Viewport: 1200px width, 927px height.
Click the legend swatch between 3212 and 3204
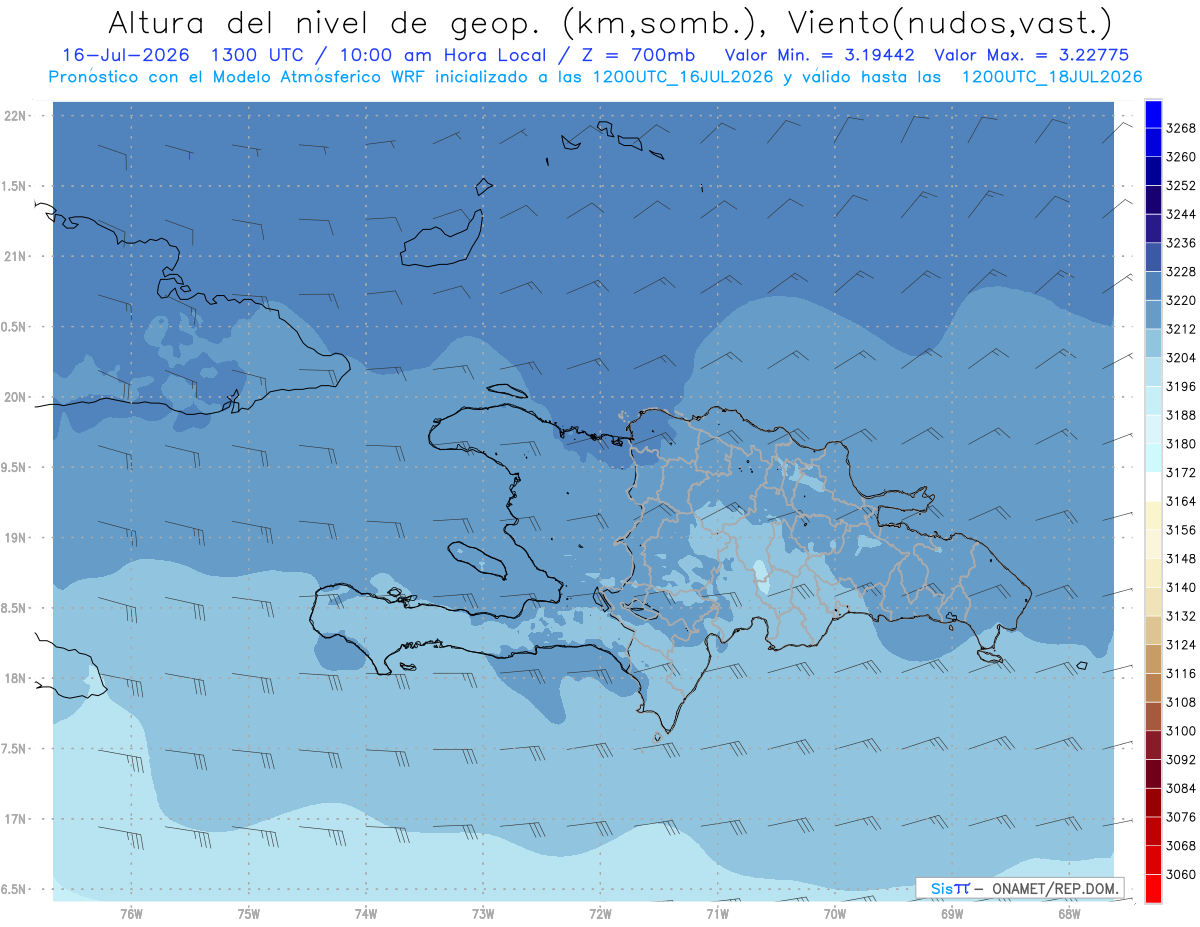tap(1153, 343)
